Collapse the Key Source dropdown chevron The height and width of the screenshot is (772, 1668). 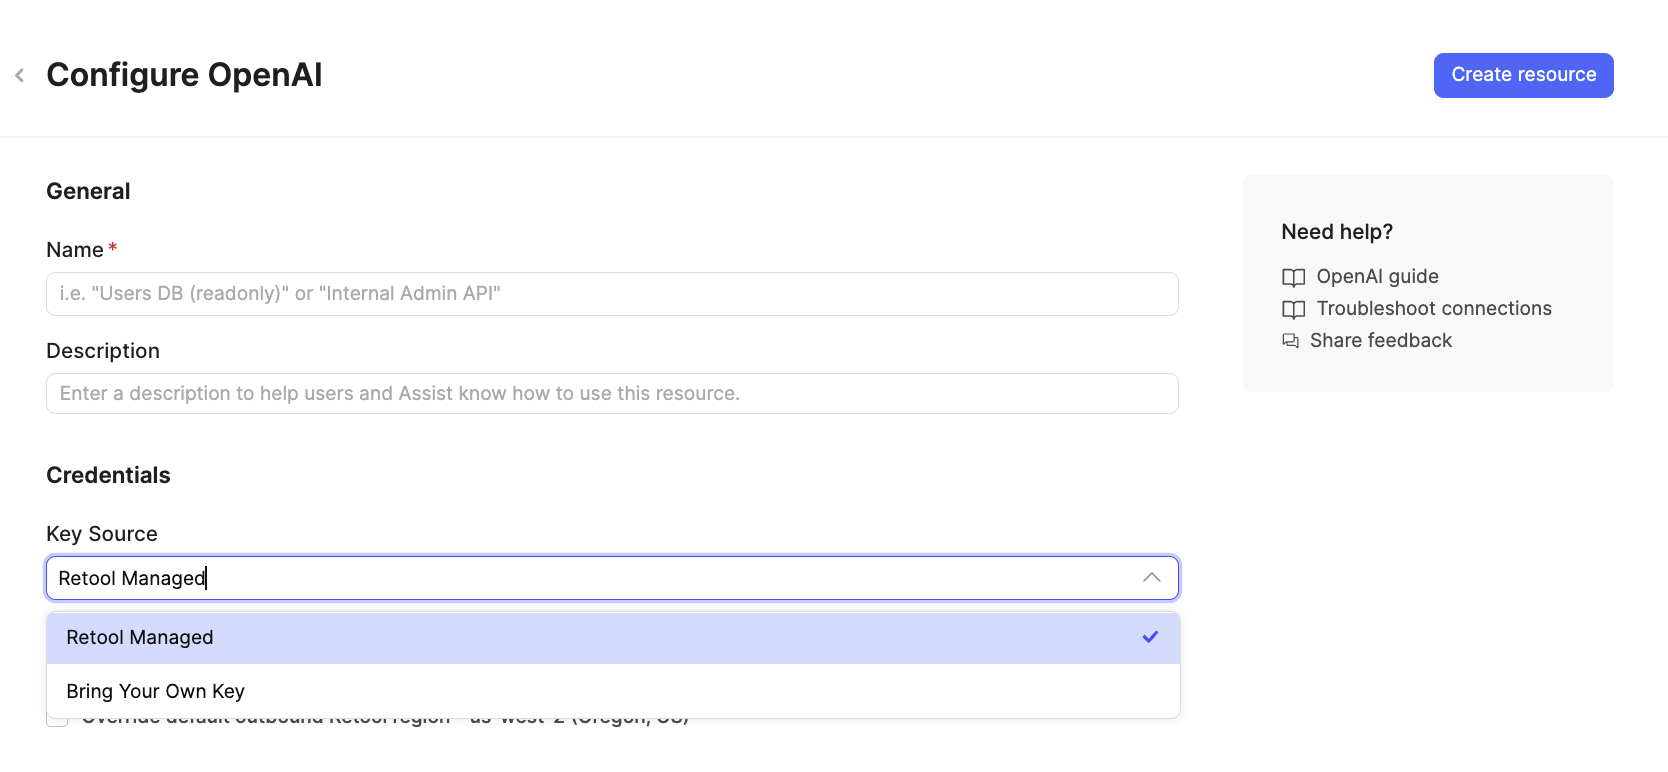tap(1151, 578)
